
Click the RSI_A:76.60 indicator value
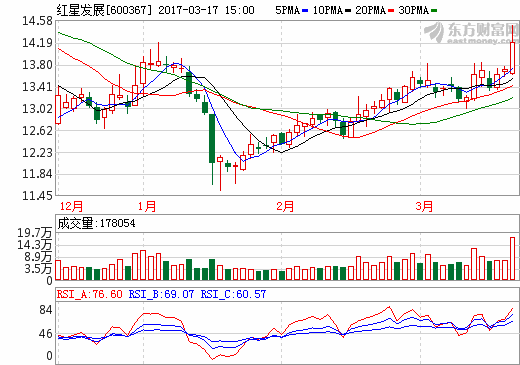90,294
